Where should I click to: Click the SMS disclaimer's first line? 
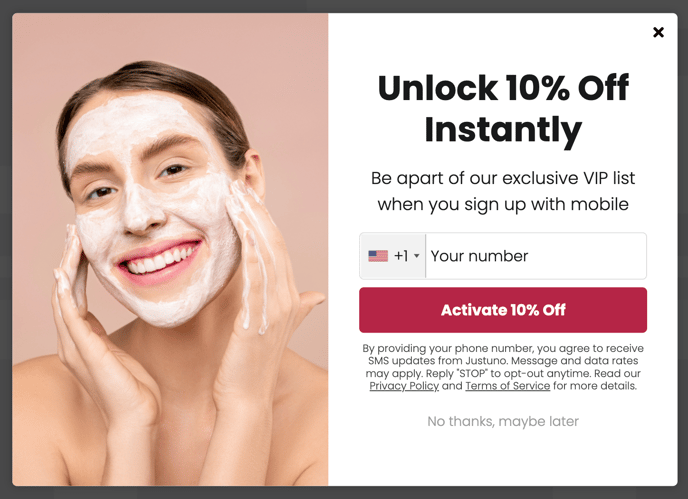503,348
